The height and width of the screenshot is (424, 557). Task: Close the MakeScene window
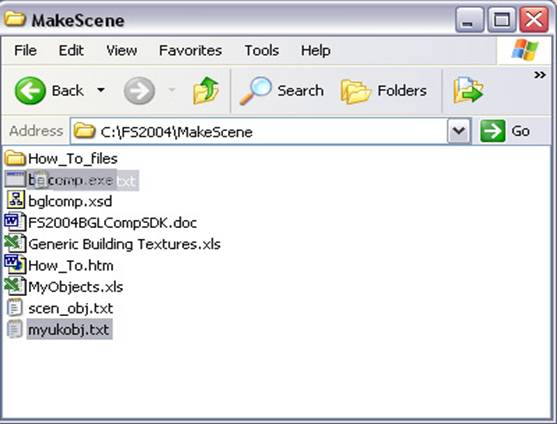point(534,20)
